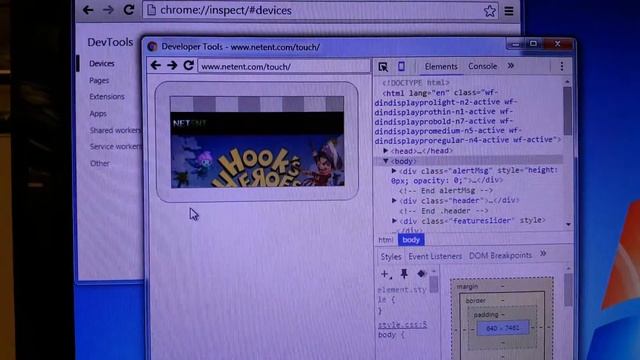Screen dimensions: 640x360
Task: Select Shared workers in sidebar
Action: pos(115,130)
